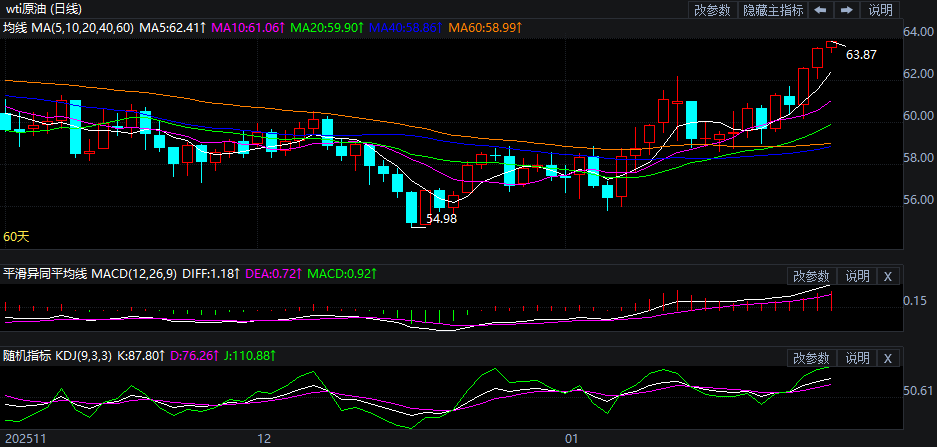Open KDJ panel 改参数 settings
937x447 pixels.
(811, 358)
